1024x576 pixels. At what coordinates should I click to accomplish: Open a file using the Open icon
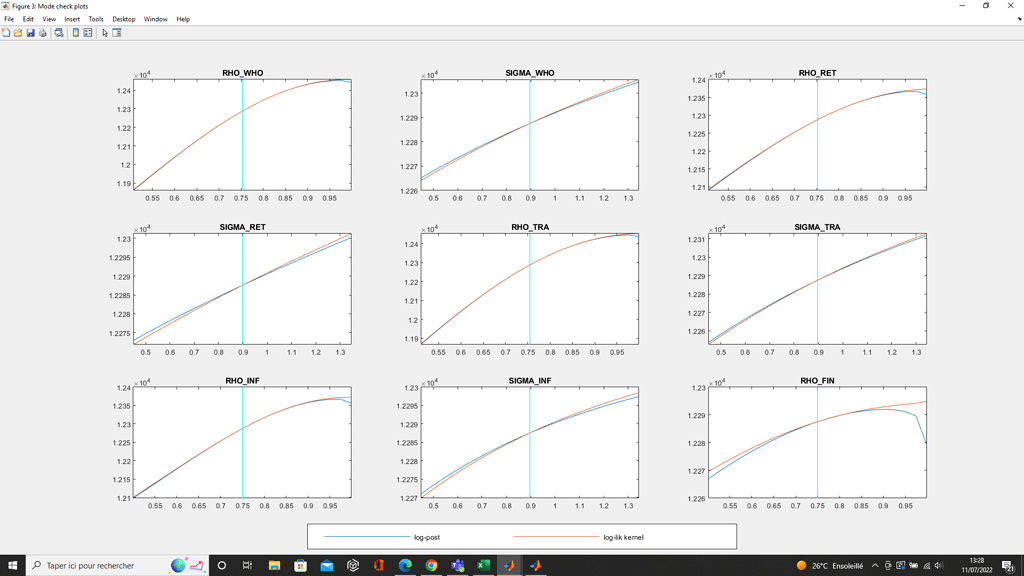click(19, 32)
